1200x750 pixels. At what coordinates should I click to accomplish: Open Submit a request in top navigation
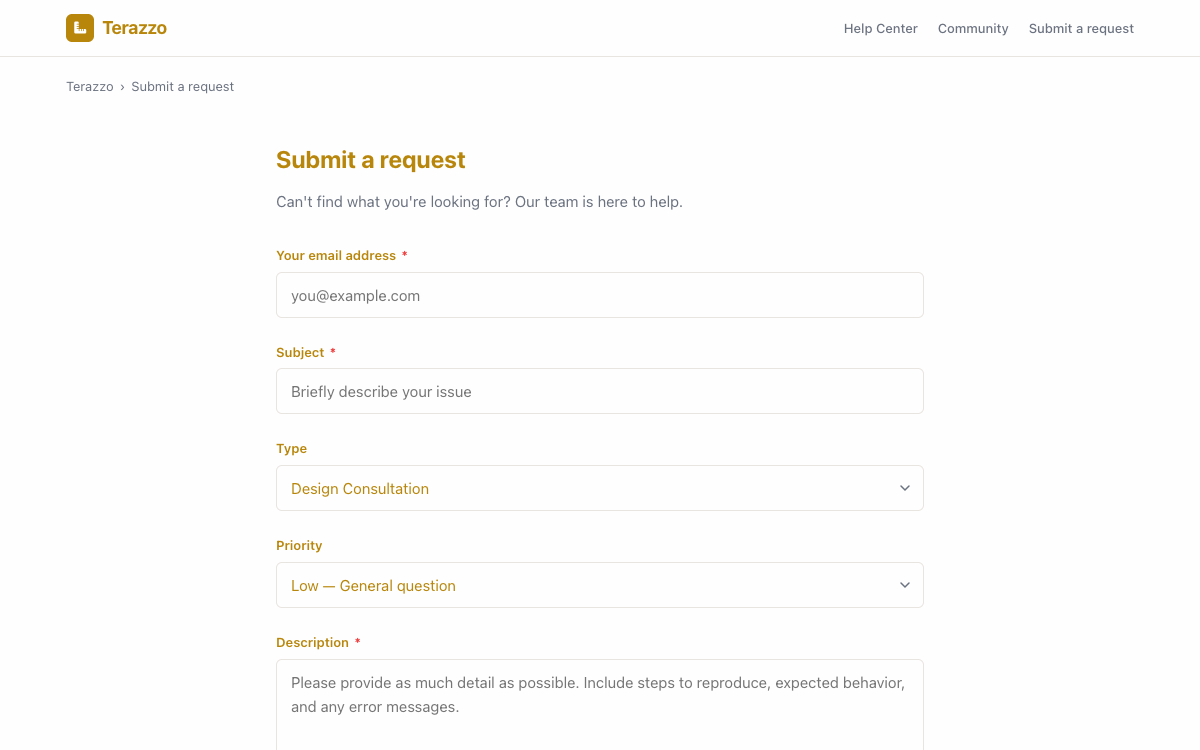[x=1081, y=29]
